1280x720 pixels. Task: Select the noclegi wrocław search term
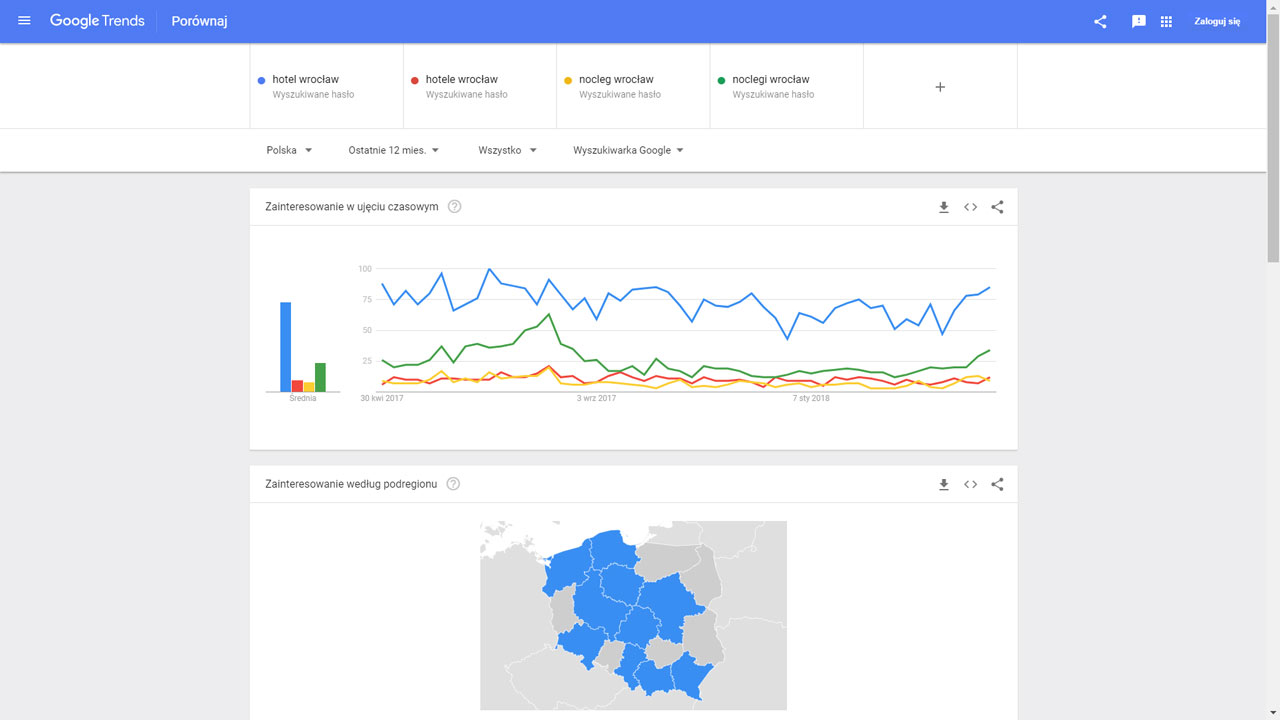click(x=786, y=86)
